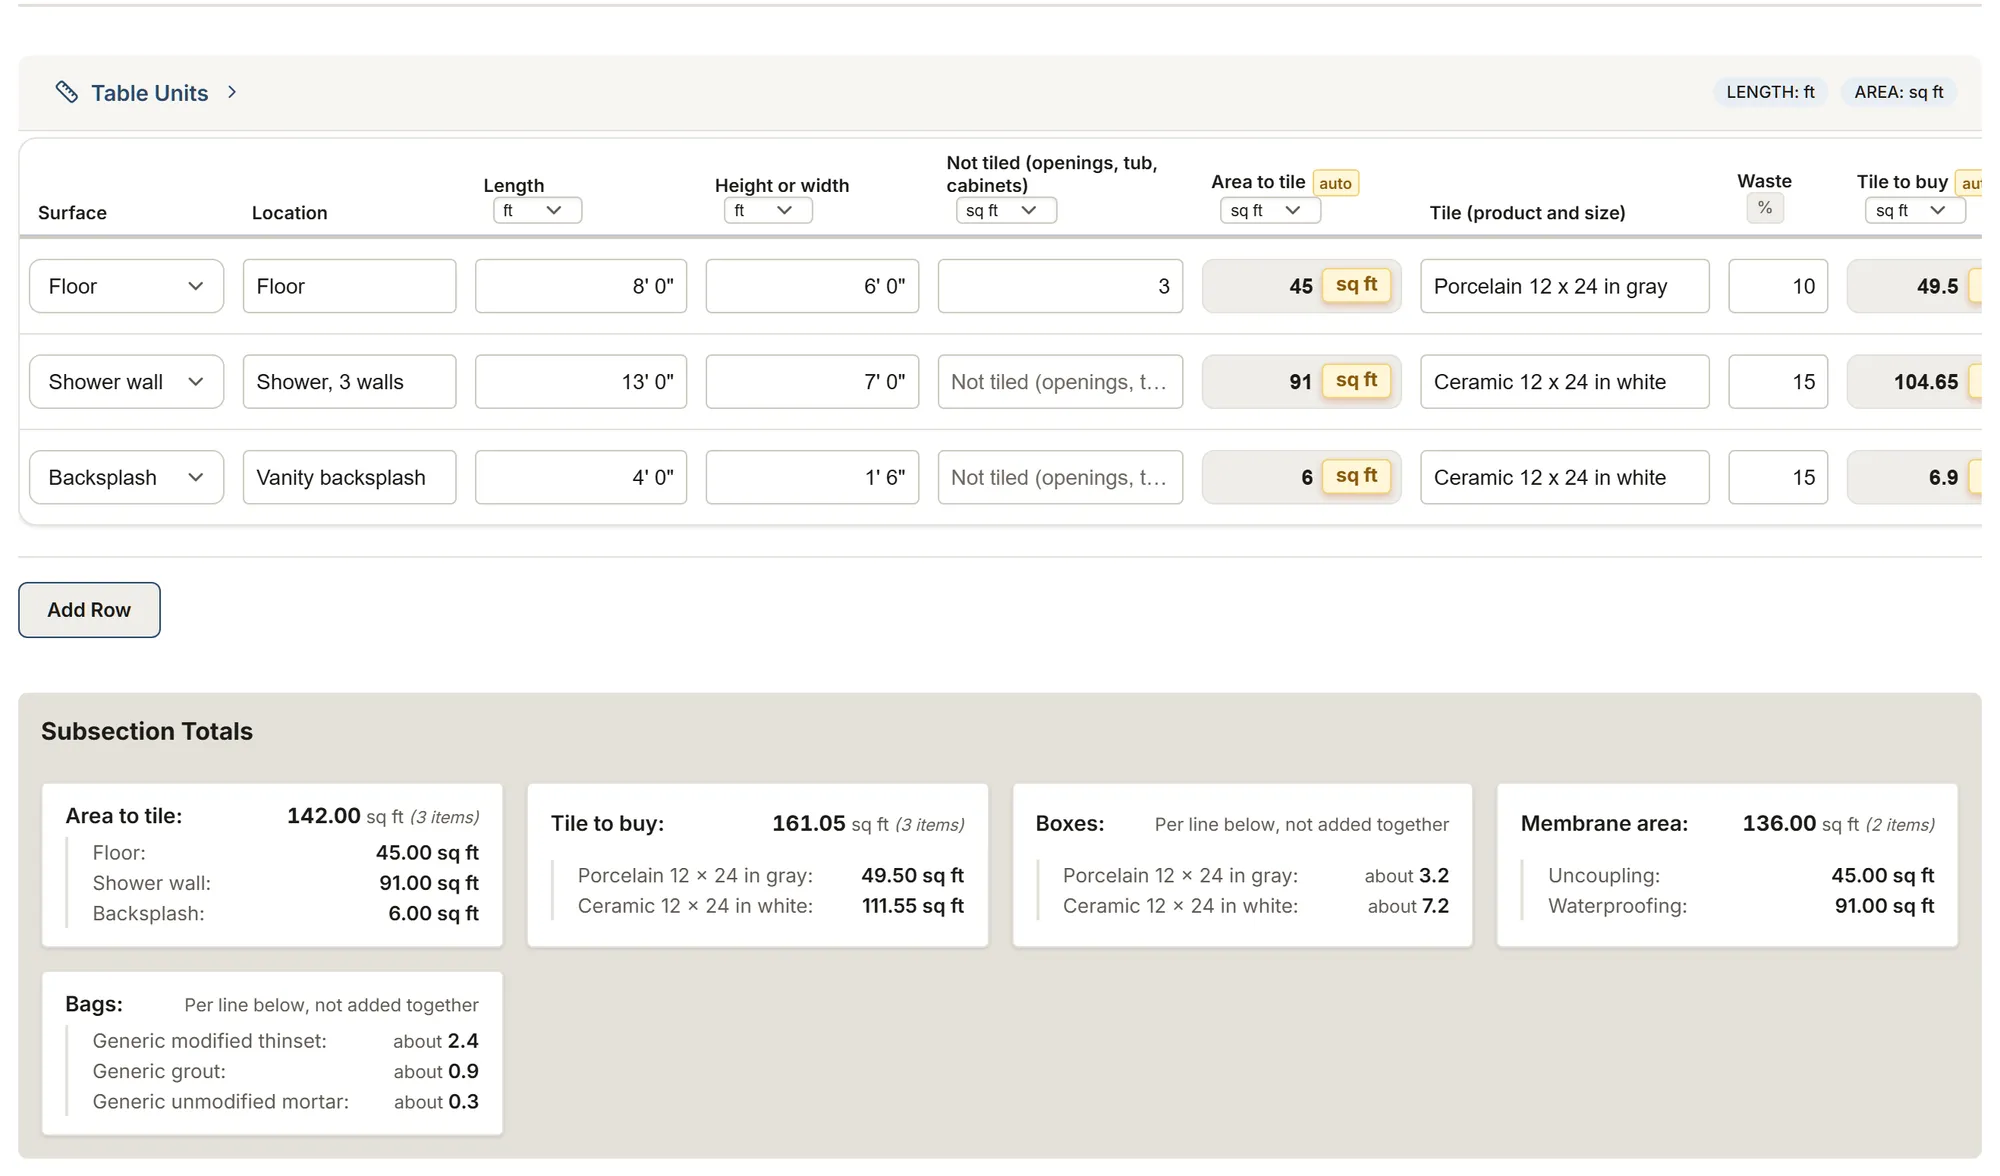Open the Not tiled column unit dropdown
The width and height of the screenshot is (2000, 1176).
1006,210
